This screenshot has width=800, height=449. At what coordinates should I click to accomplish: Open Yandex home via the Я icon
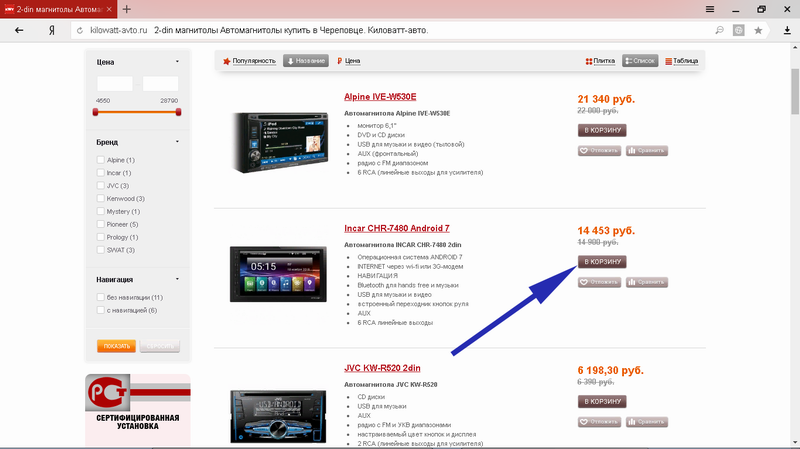click(52, 30)
